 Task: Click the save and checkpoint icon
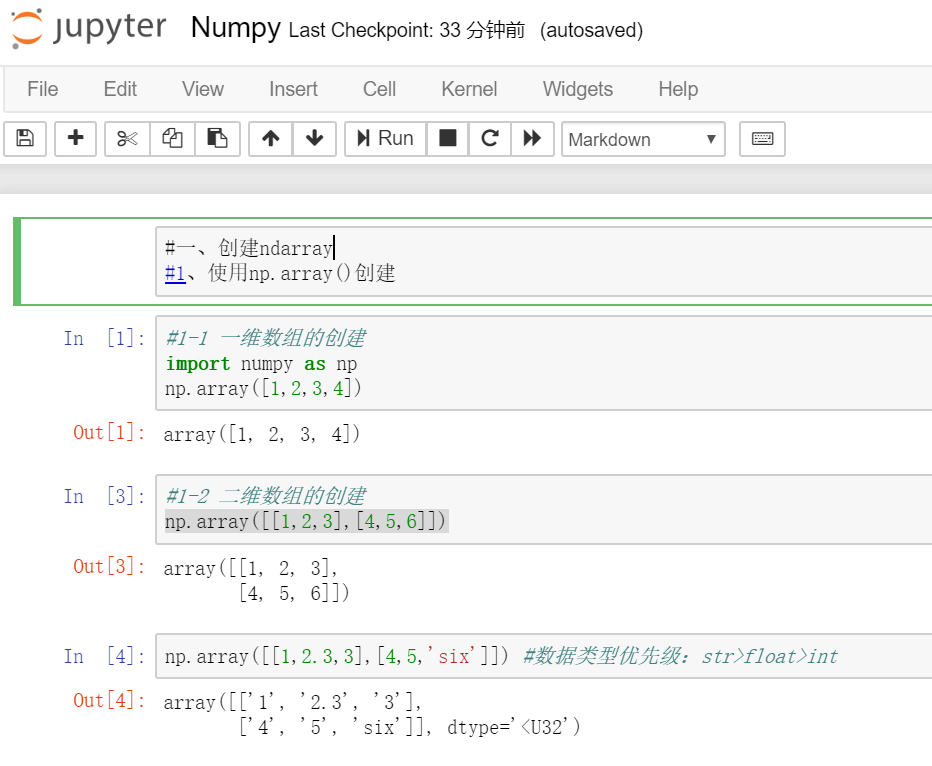25,138
